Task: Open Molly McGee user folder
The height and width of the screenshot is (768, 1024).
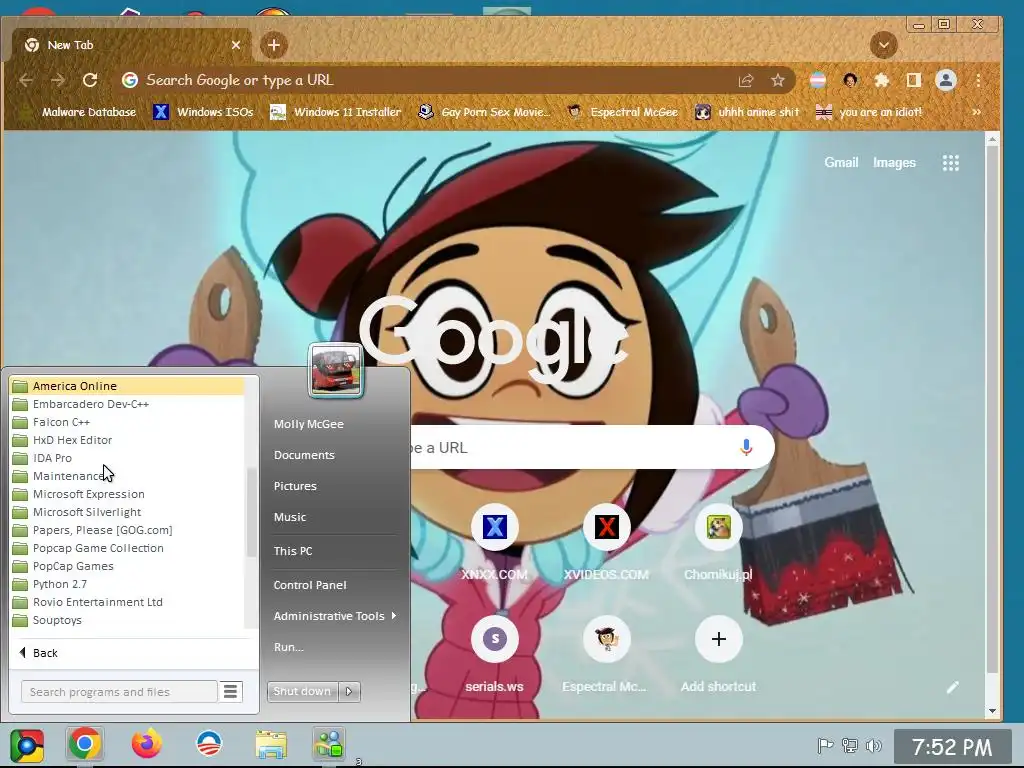Action: 308,424
